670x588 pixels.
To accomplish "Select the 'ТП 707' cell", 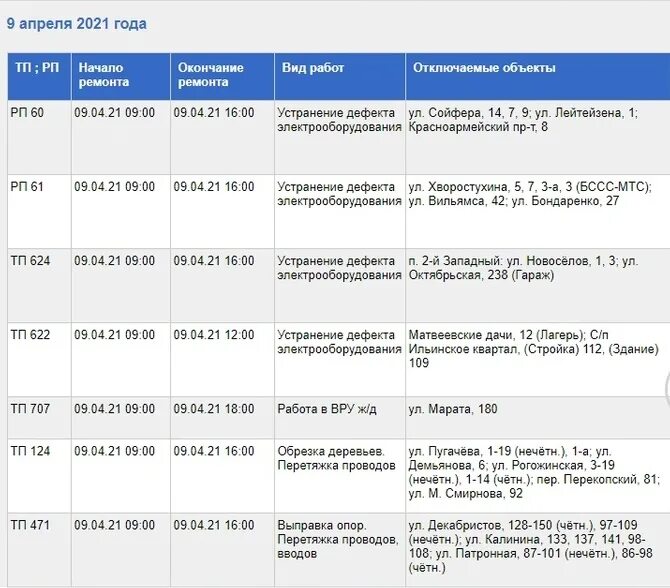I will click(39, 417).
